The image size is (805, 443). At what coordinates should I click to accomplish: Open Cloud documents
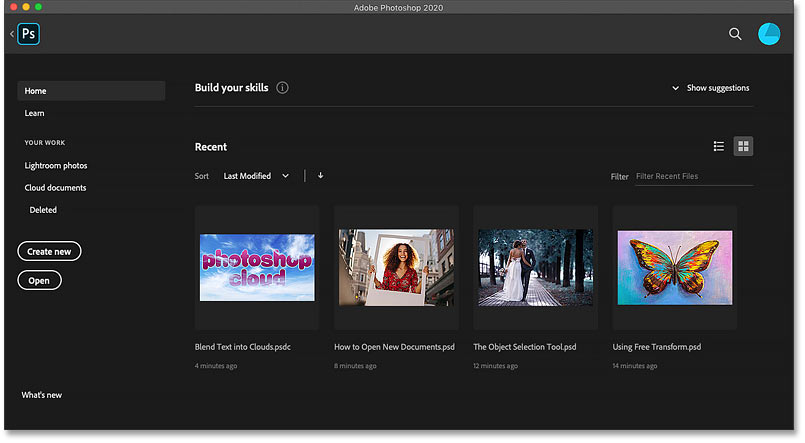click(55, 187)
